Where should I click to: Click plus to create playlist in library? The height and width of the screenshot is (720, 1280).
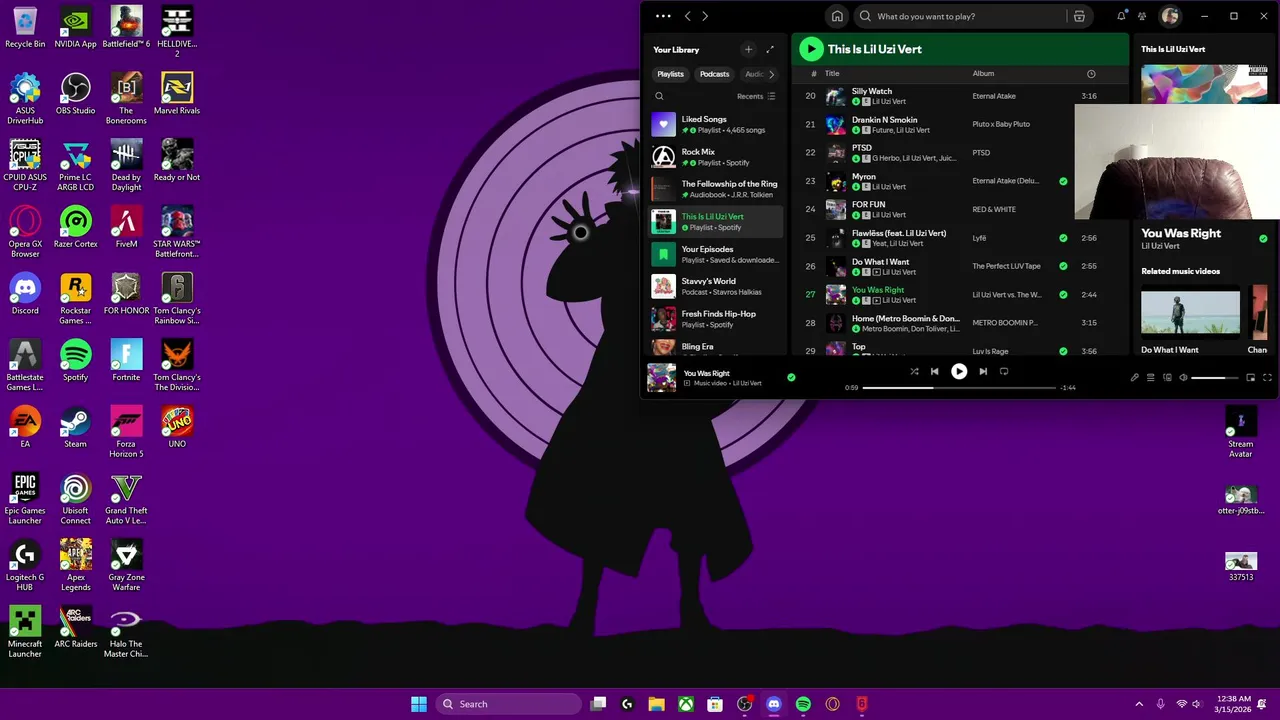click(x=748, y=49)
